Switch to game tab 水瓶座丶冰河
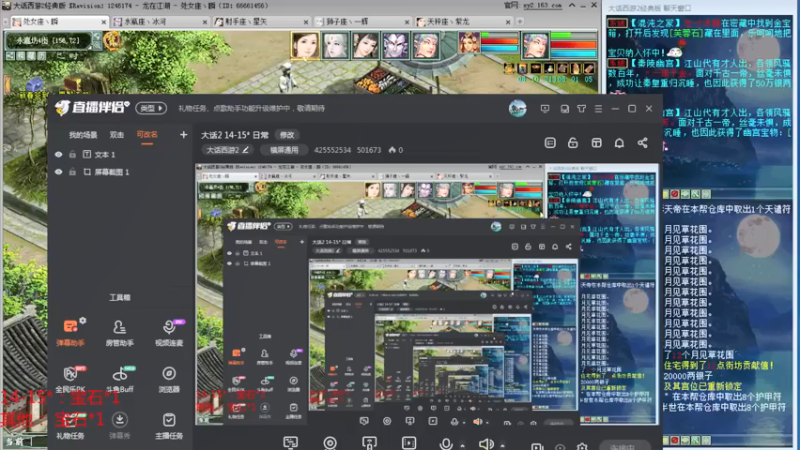Image resolution: width=800 pixels, height=450 pixels. pyautogui.click(x=159, y=21)
